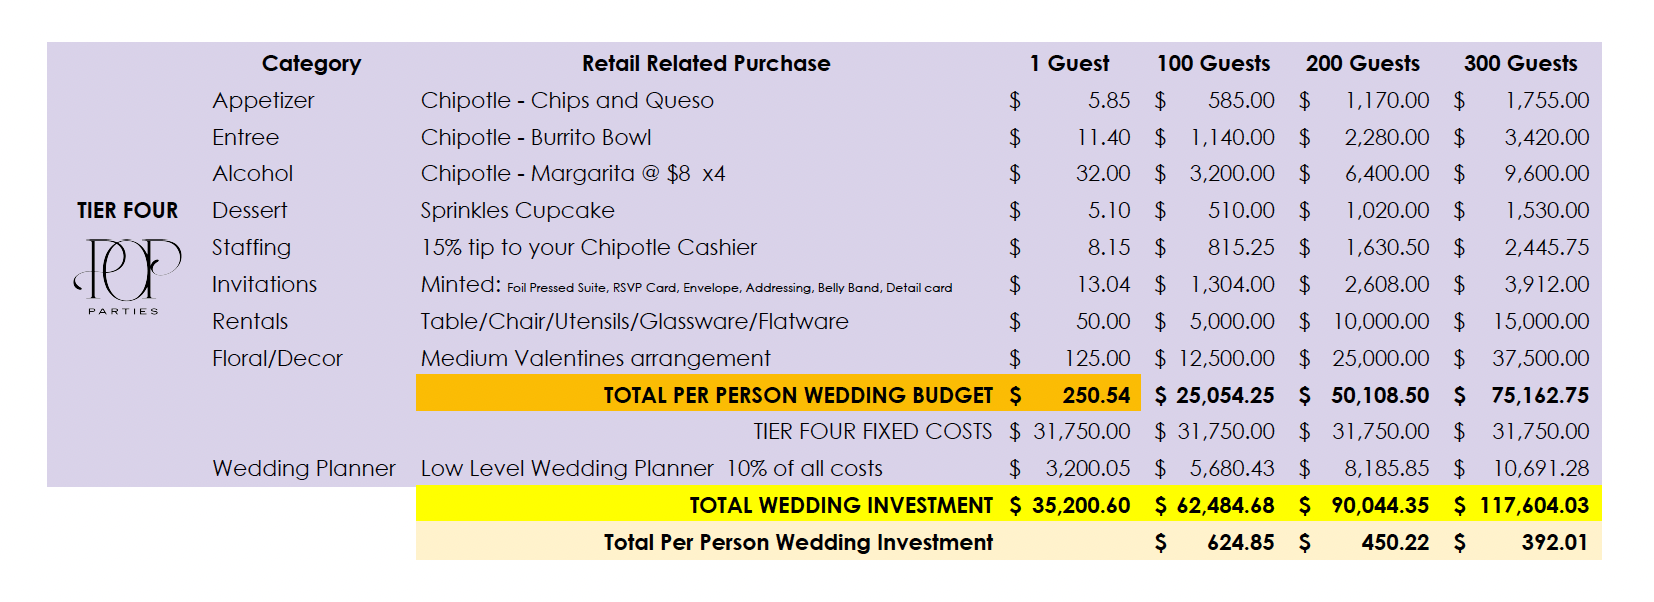This screenshot has width=1654, height=602.
Task: Select the Category column header
Action: 311,64
